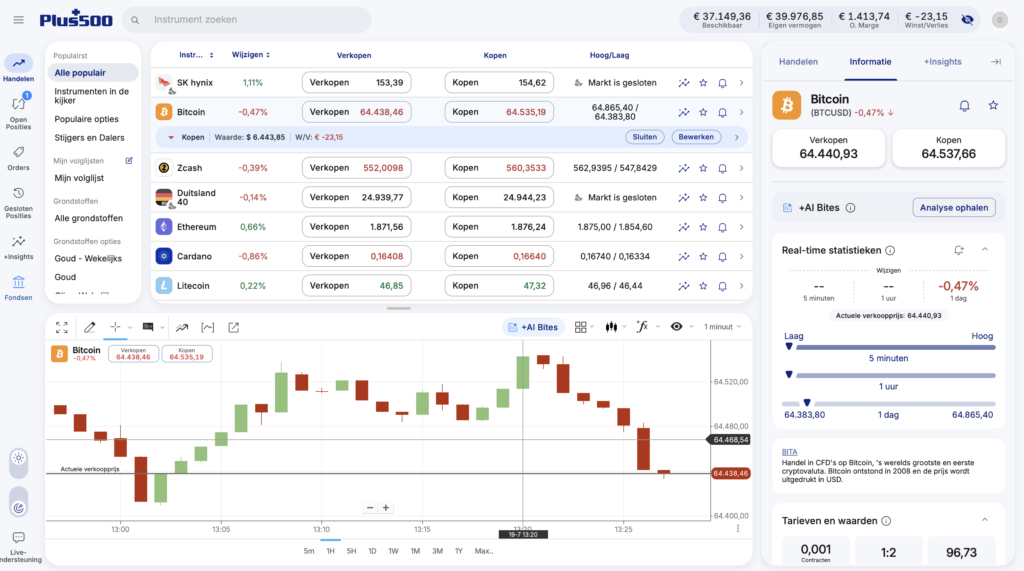The height and width of the screenshot is (571, 1024).
Task: Open the hamburger main menu
Action: point(18,20)
